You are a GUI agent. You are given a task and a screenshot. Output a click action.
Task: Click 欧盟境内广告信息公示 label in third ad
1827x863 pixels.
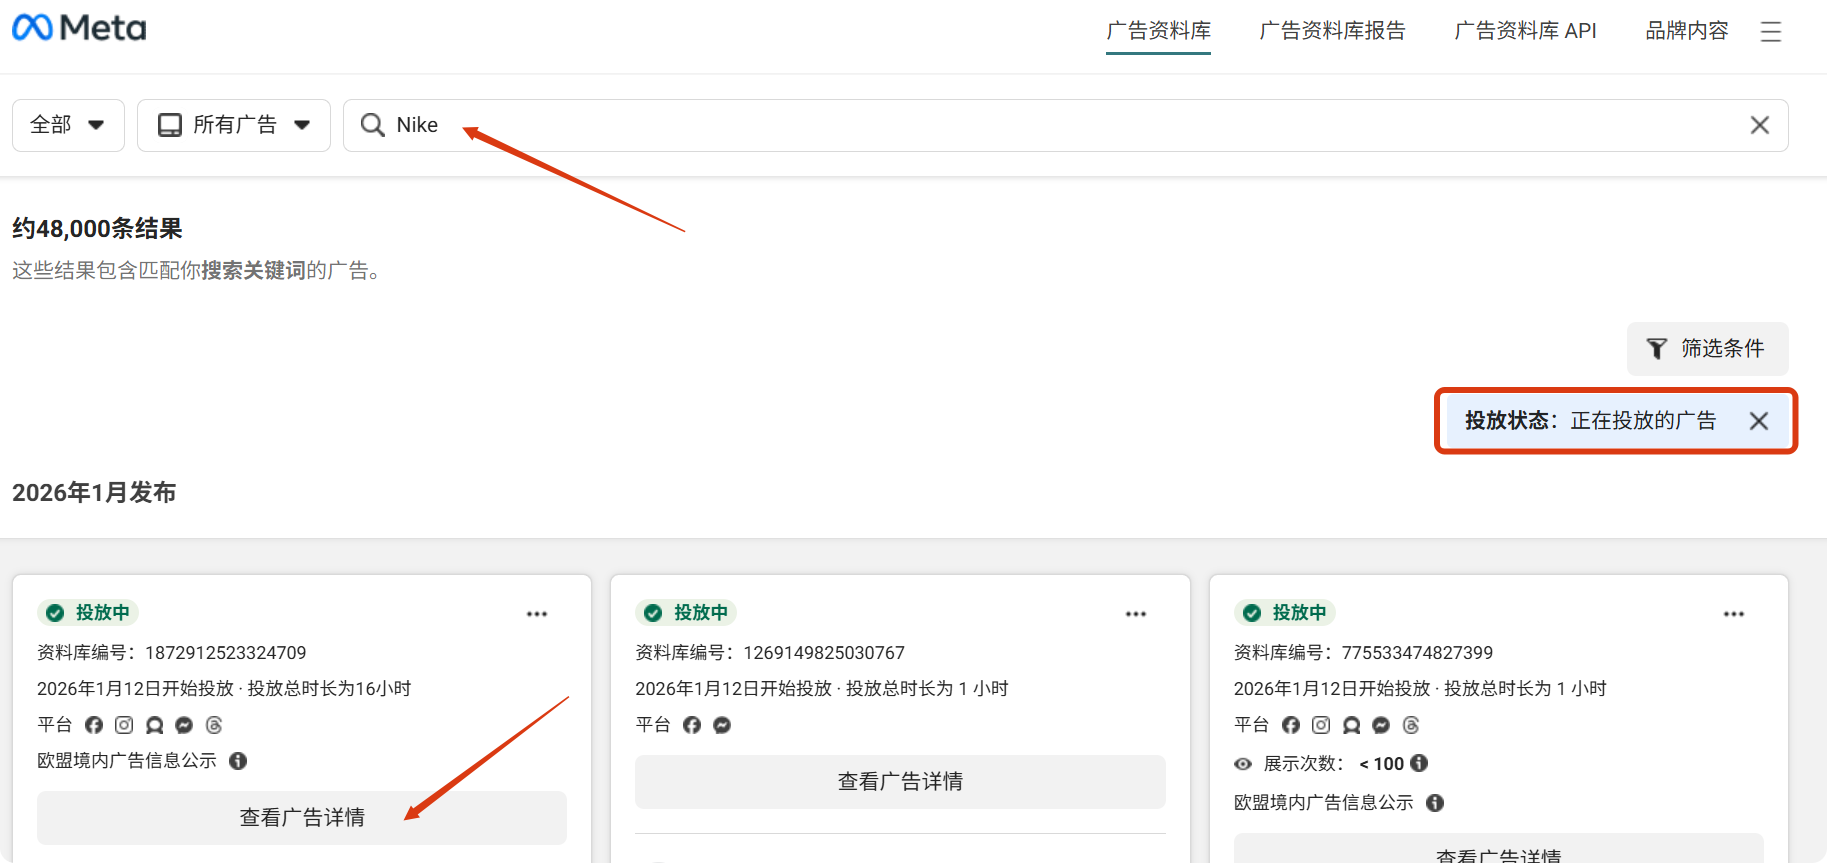1323,803
